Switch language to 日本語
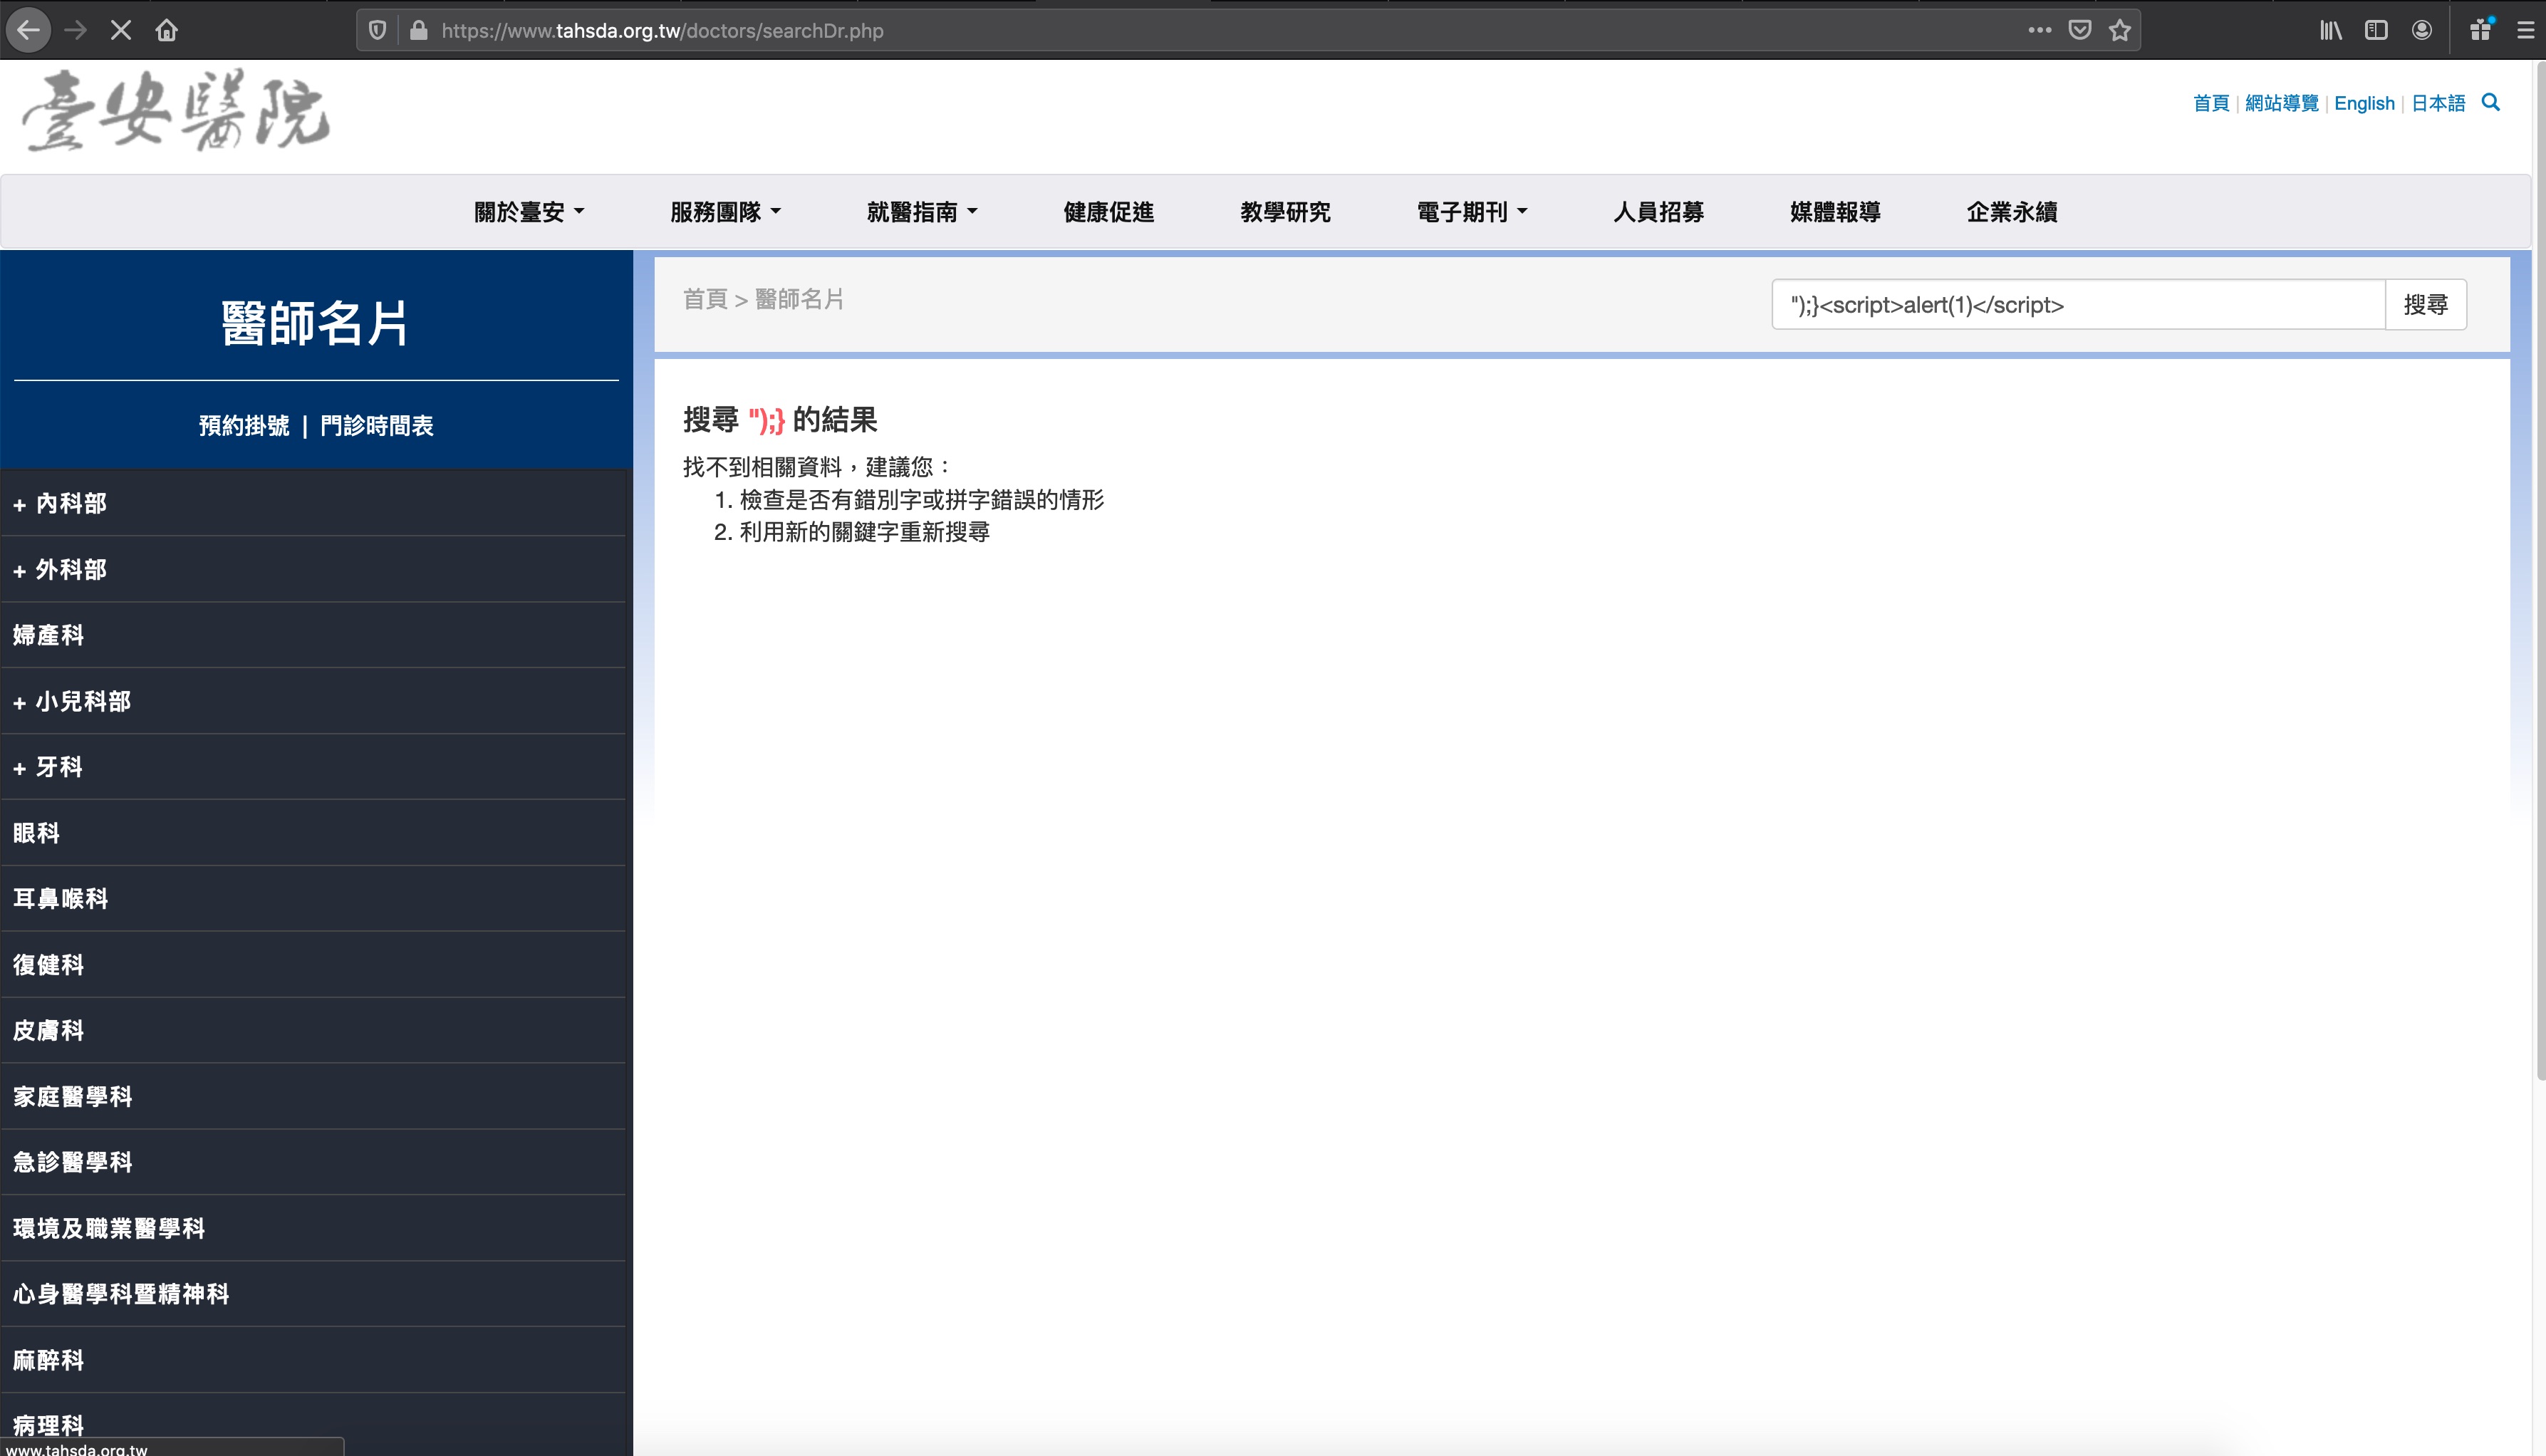The image size is (2546, 1456). click(2438, 103)
